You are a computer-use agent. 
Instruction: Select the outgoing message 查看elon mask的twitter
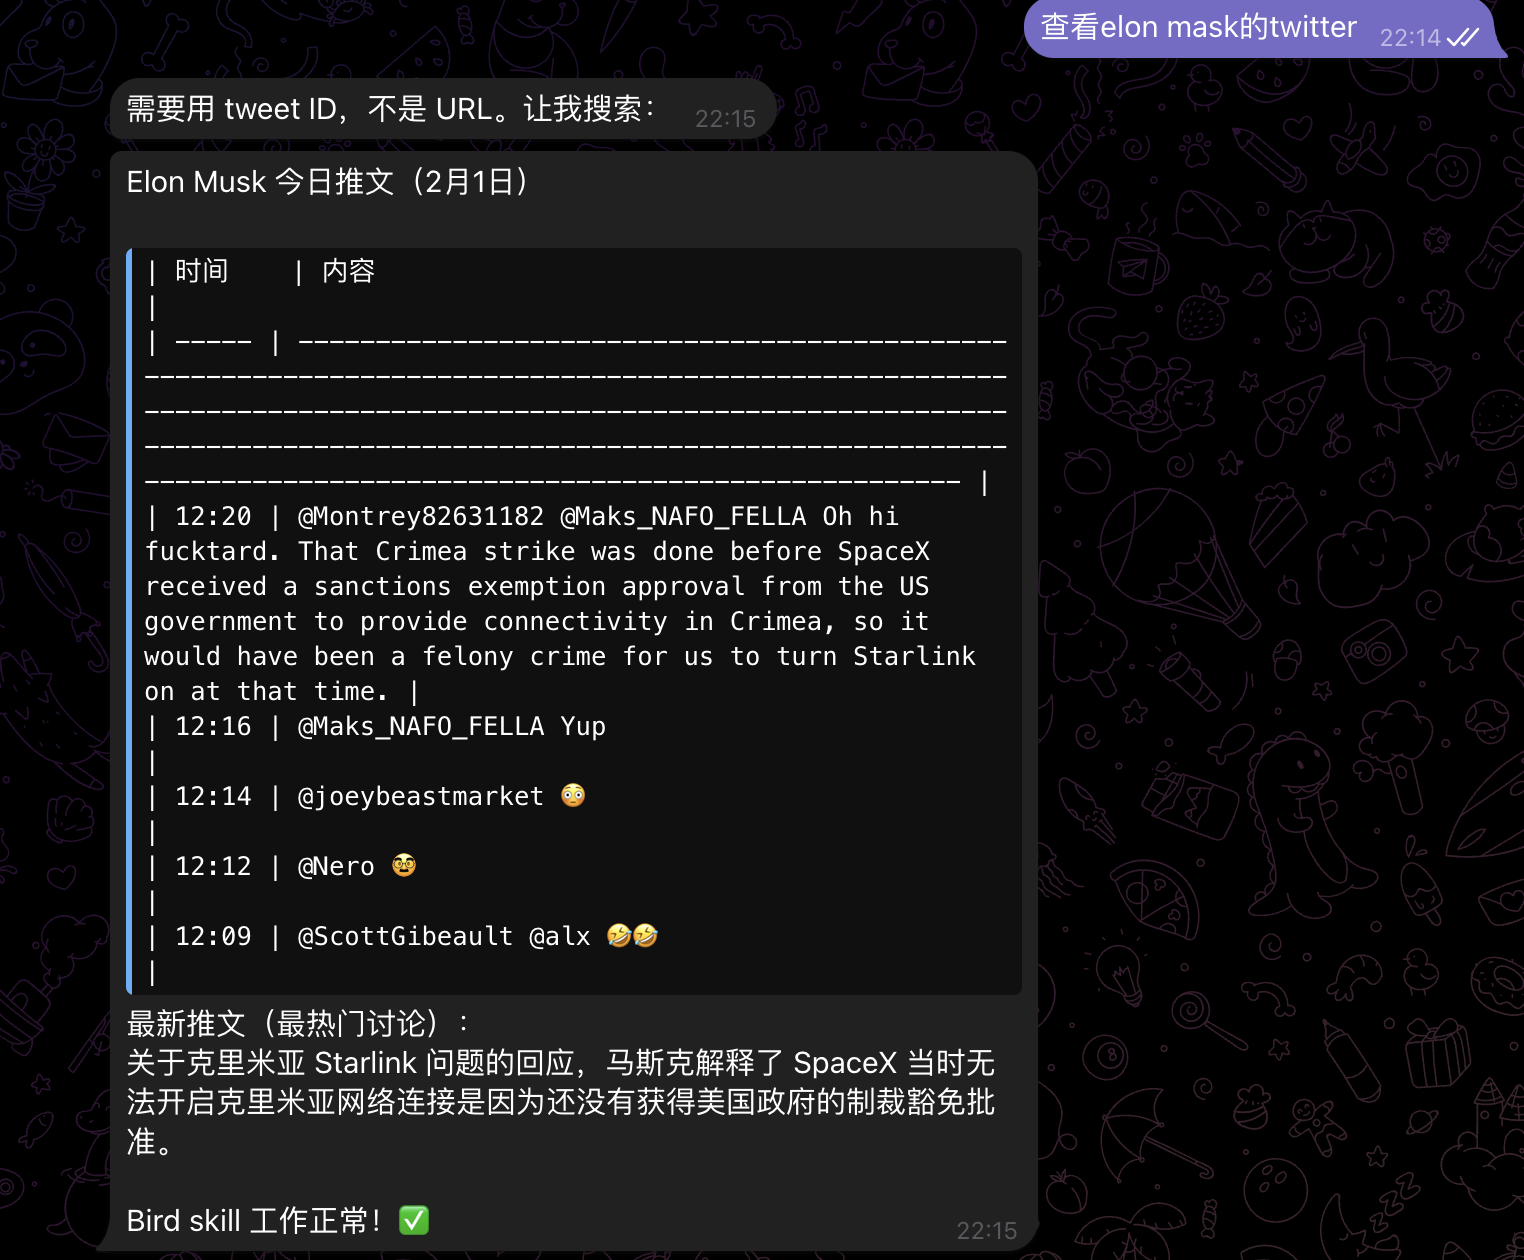pyautogui.click(x=1198, y=27)
